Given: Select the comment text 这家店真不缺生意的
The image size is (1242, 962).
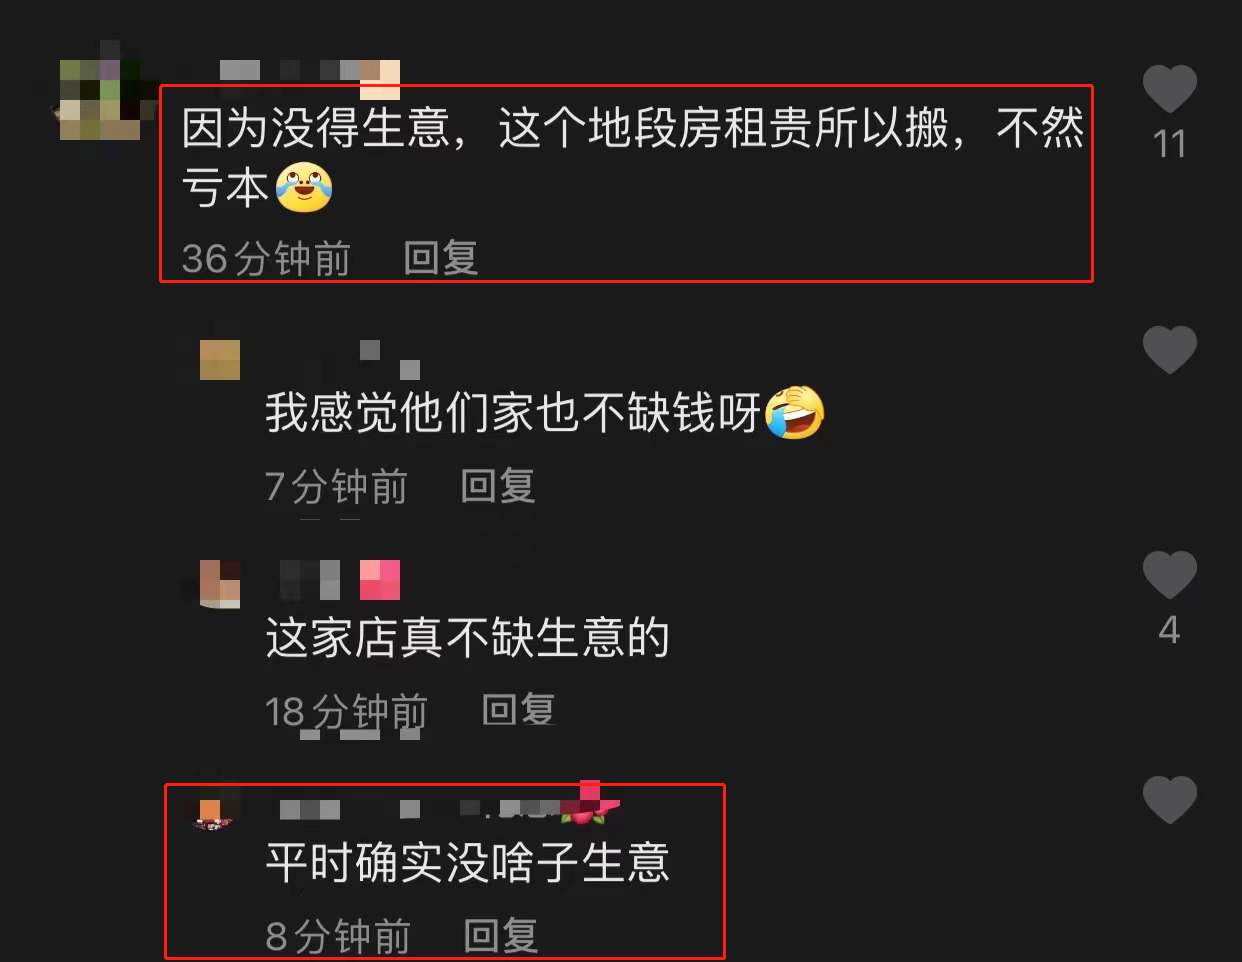Looking at the screenshot, I should 467,637.
